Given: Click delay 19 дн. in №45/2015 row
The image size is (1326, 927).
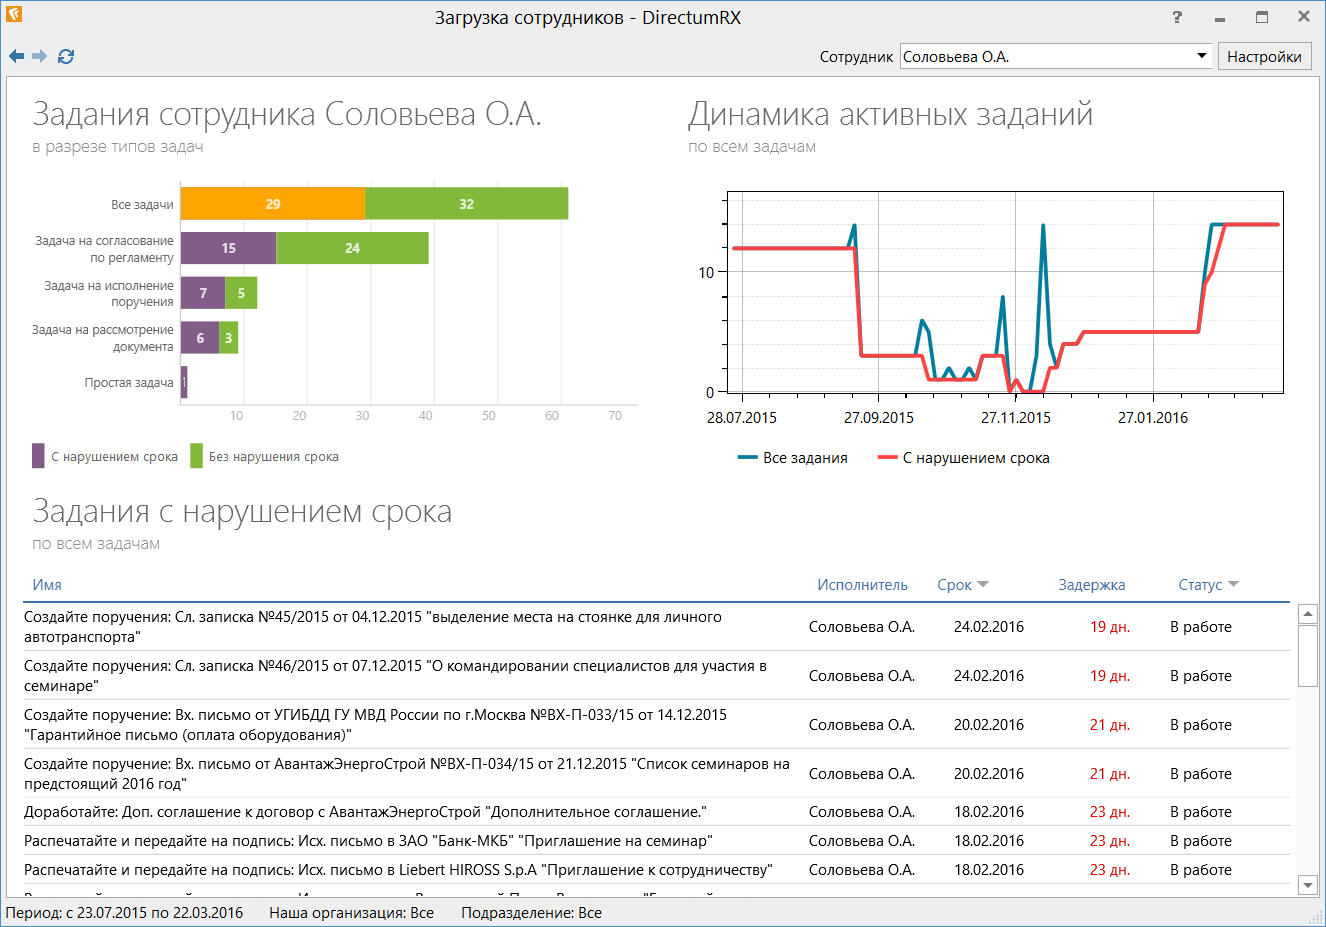Looking at the screenshot, I should (x=1110, y=627).
